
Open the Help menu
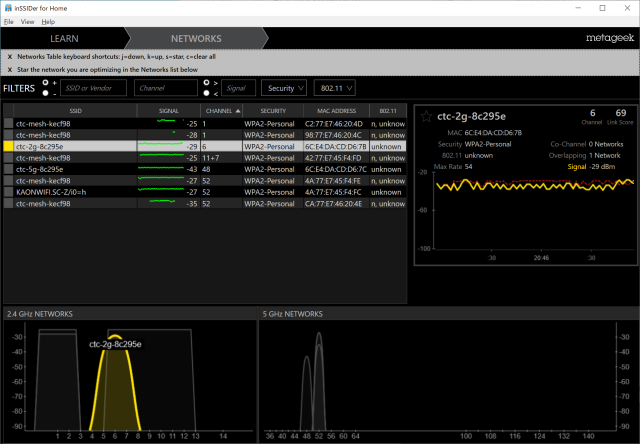pyautogui.click(x=48, y=22)
